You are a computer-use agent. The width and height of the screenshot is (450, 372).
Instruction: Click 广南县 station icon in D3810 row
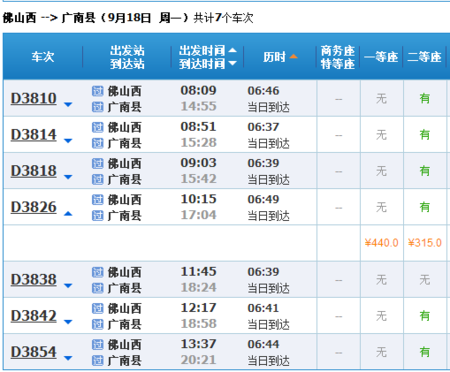pos(97,107)
